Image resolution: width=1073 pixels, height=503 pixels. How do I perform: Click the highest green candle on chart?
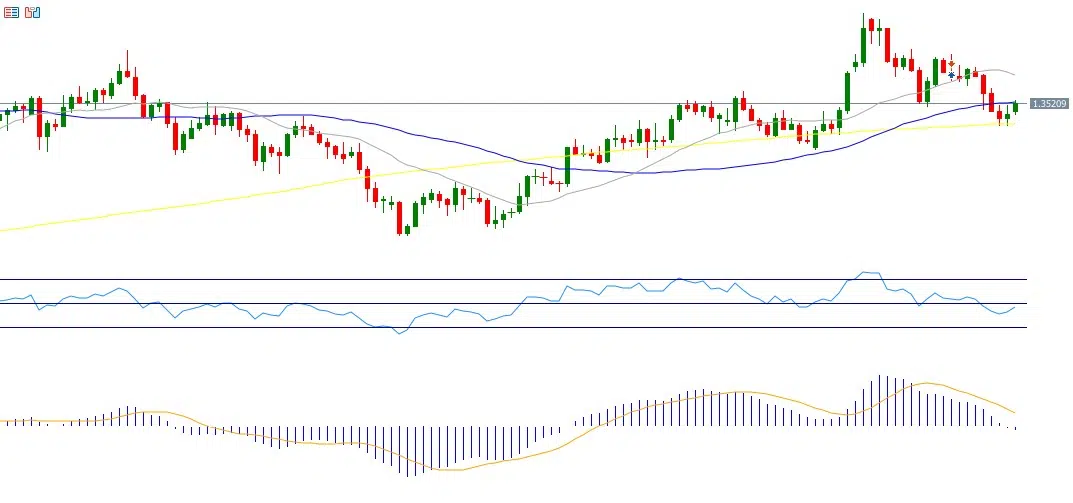863,44
